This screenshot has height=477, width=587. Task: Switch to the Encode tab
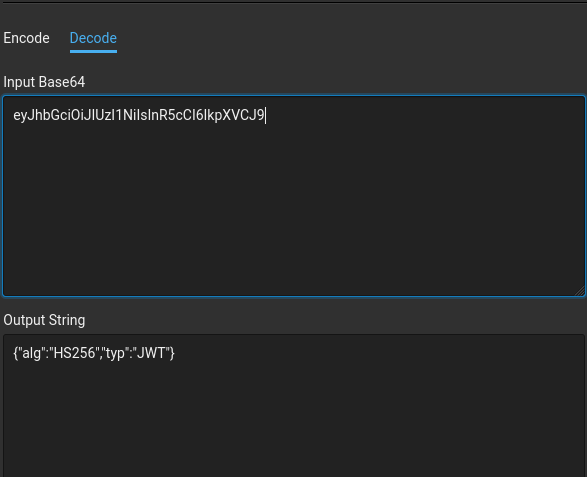tap(26, 38)
